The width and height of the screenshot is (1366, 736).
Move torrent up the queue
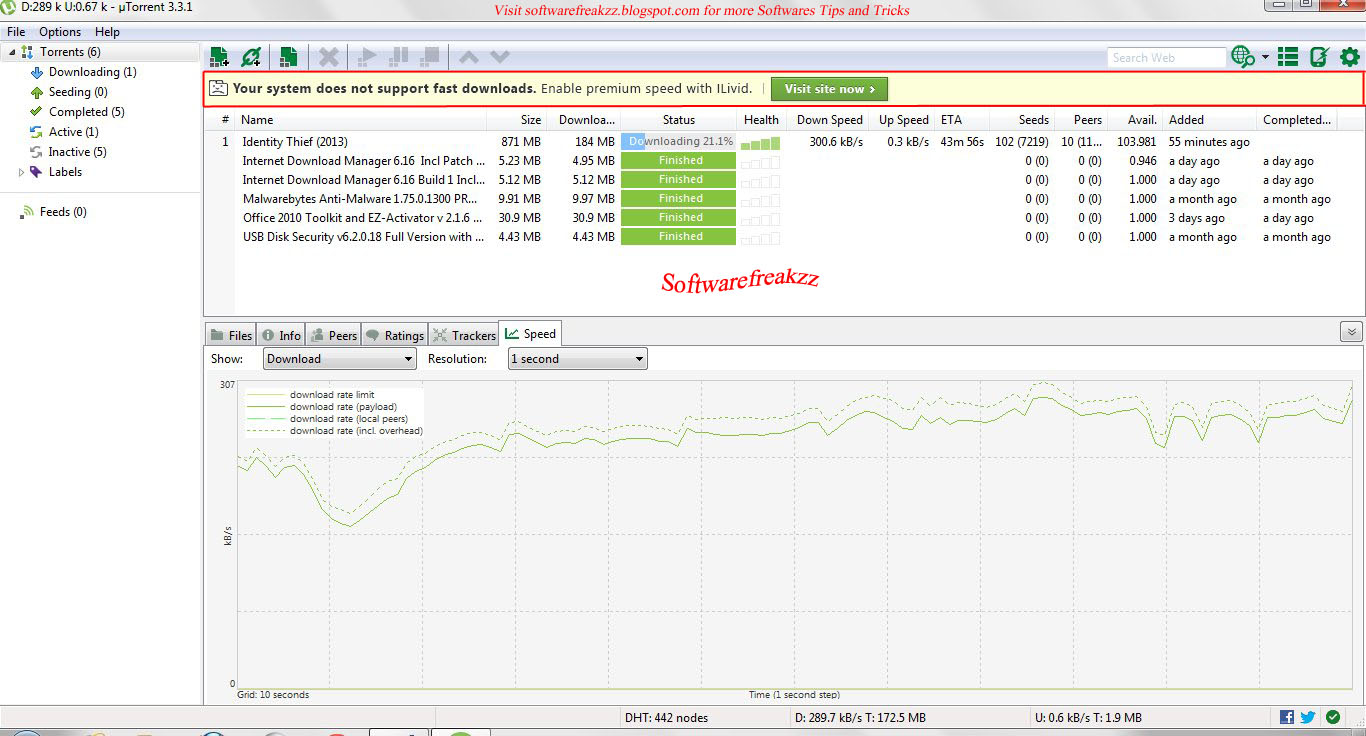click(468, 57)
